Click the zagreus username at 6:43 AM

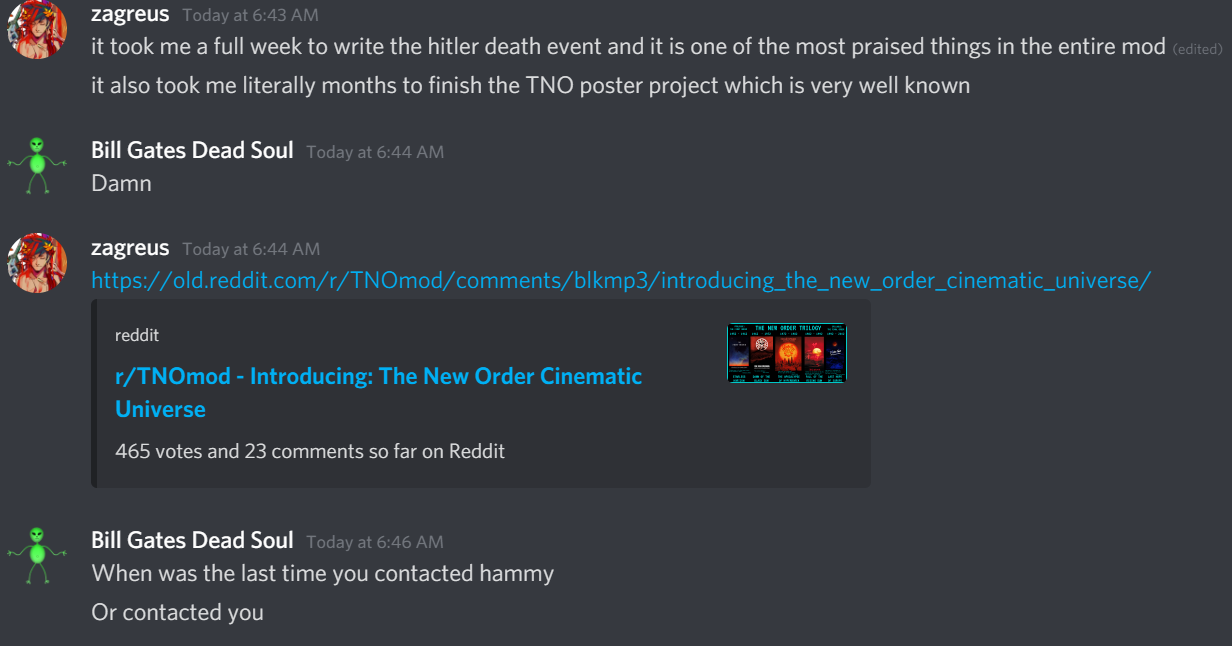click(130, 14)
